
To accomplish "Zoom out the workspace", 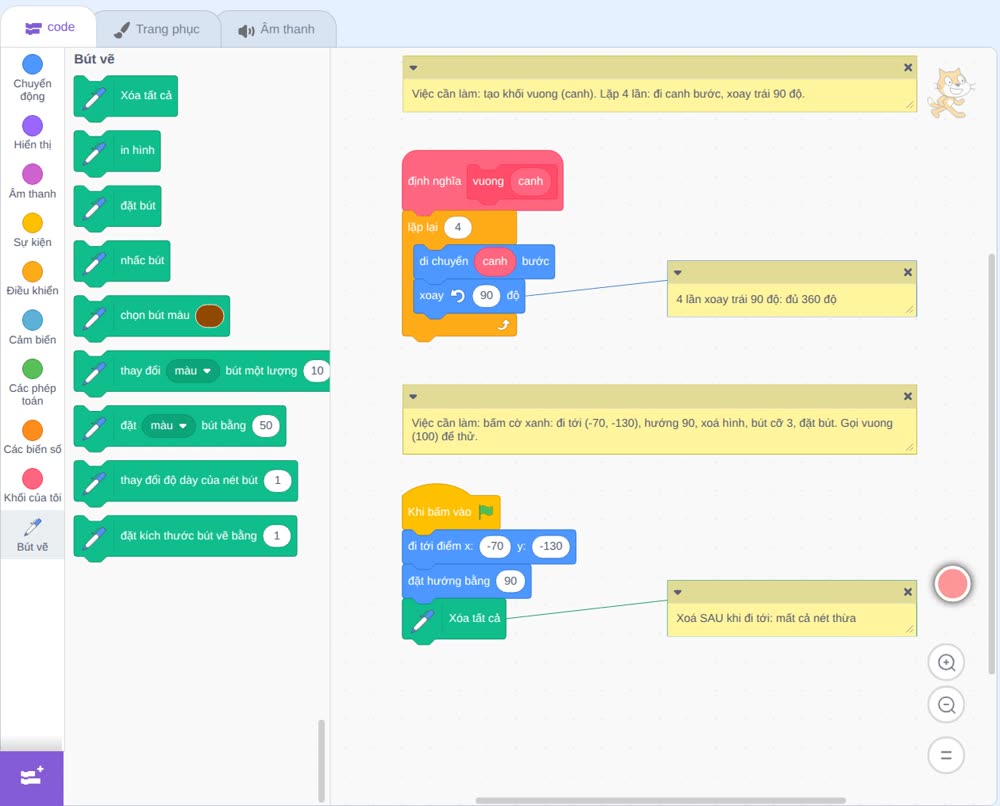I will 946,705.
